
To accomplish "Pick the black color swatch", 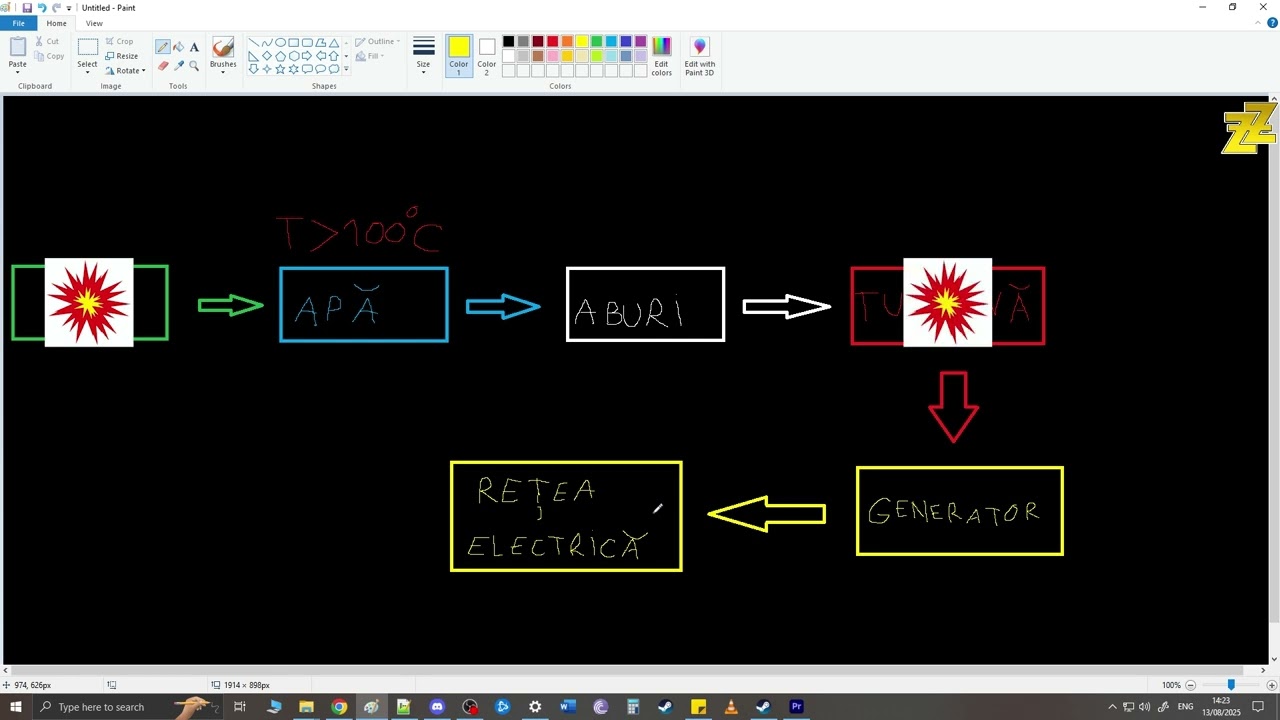I will point(508,41).
